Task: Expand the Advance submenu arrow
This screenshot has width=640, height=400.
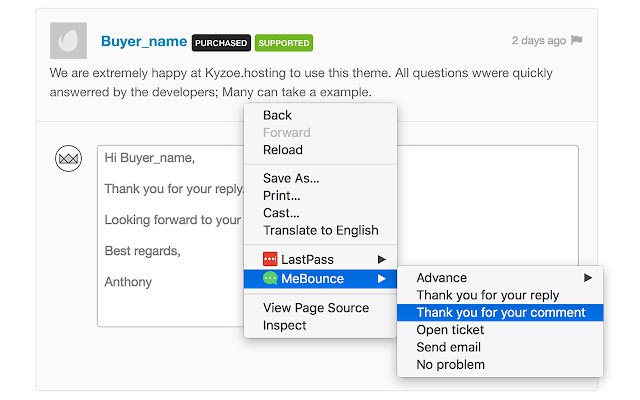Action: click(588, 278)
